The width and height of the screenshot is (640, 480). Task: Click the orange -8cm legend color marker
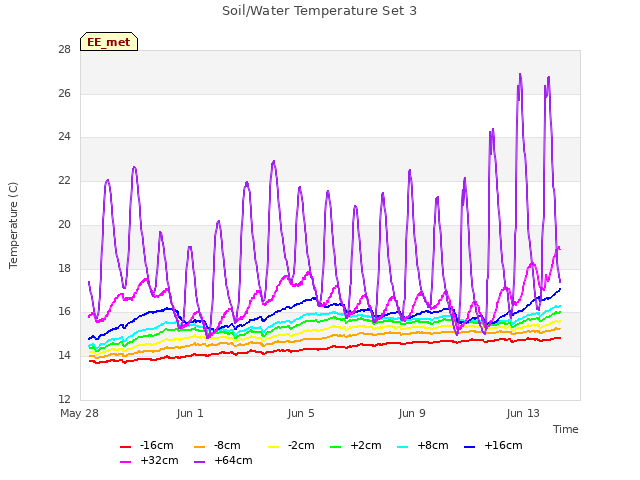(199, 447)
